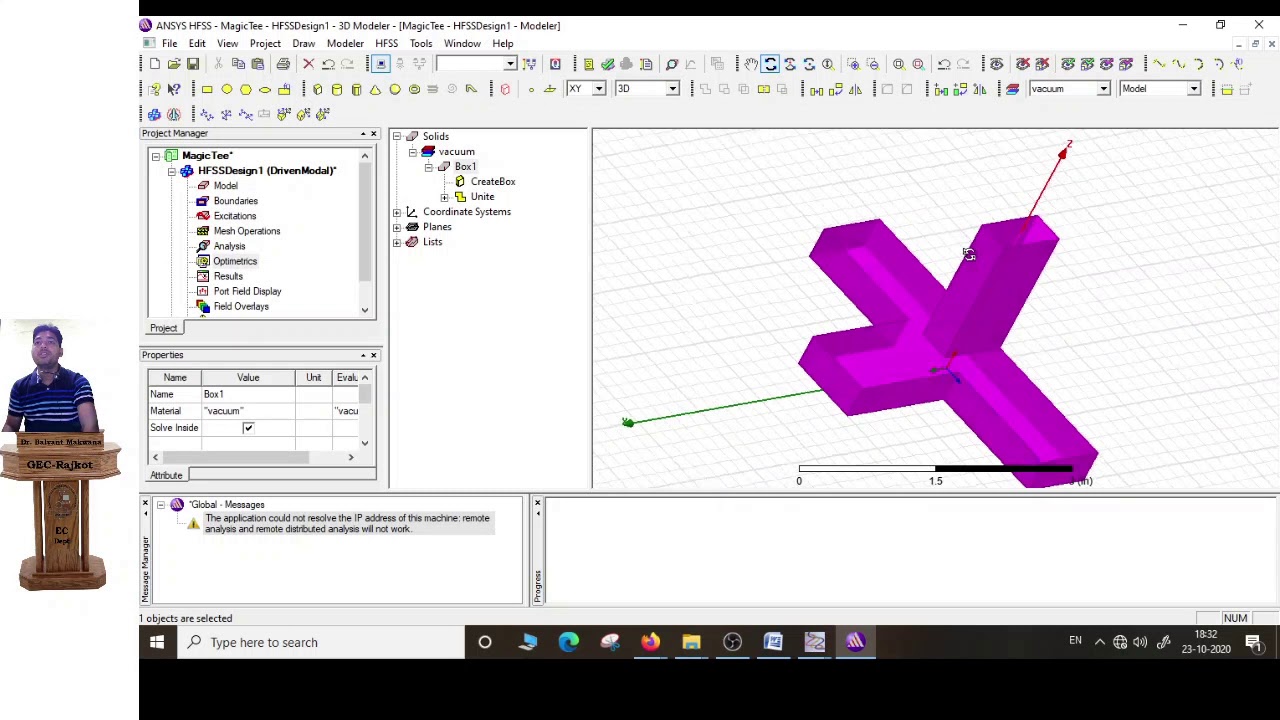Click the Box1 name value field
Image resolution: width=1280 pixels, height=720 pixels.
(247, 394)
